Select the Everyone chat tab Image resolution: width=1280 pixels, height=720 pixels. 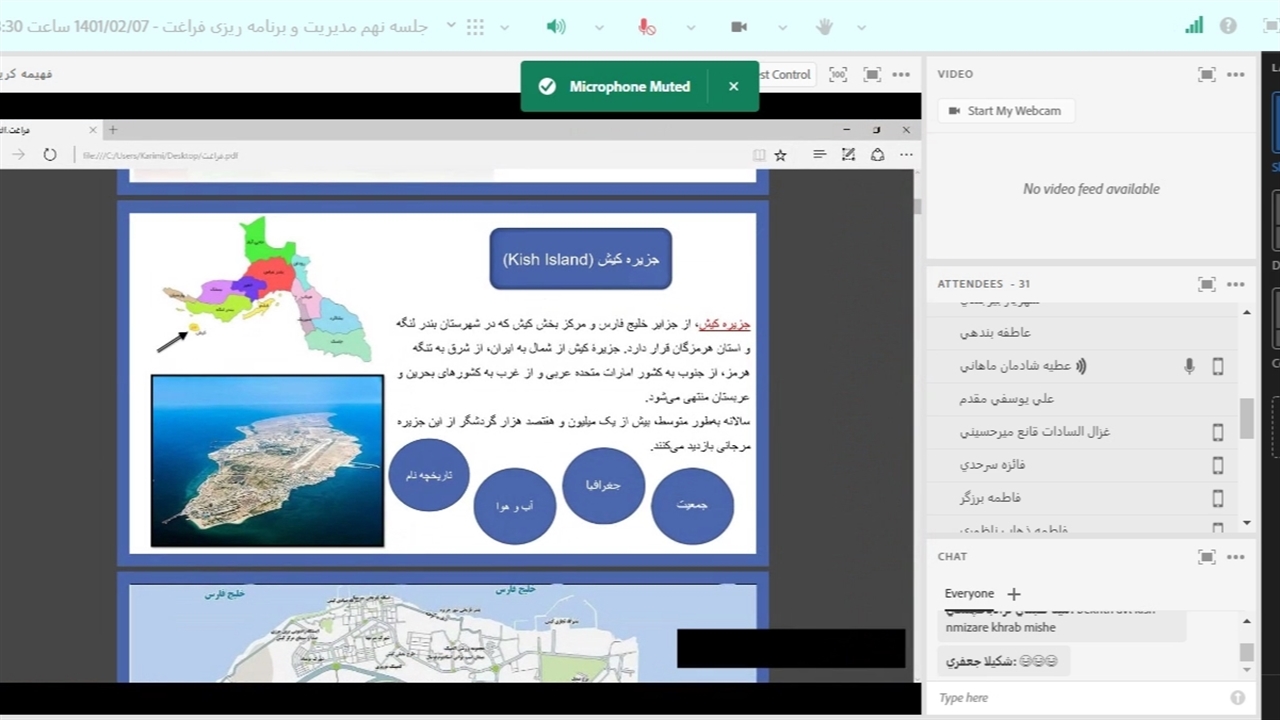click(969, 593)
